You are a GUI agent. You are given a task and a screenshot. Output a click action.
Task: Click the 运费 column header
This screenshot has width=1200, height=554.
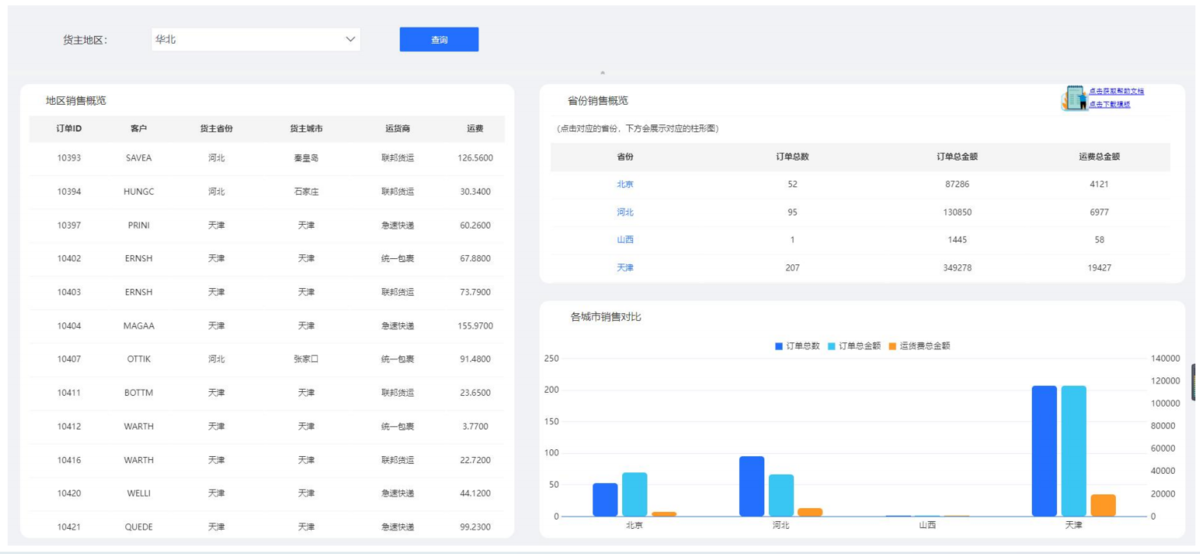(x=475, y=129)
